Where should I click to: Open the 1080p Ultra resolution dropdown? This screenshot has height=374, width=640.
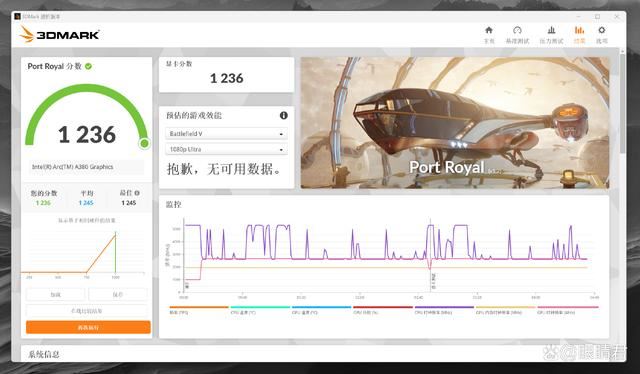tap(226, 149)
